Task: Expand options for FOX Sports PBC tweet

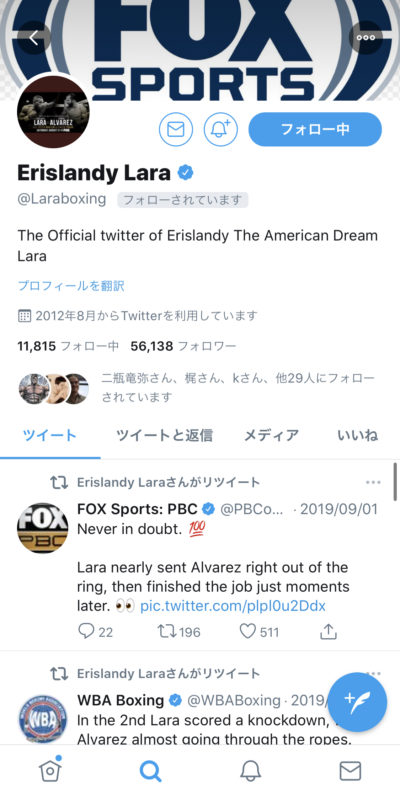Action: (373, 483)
